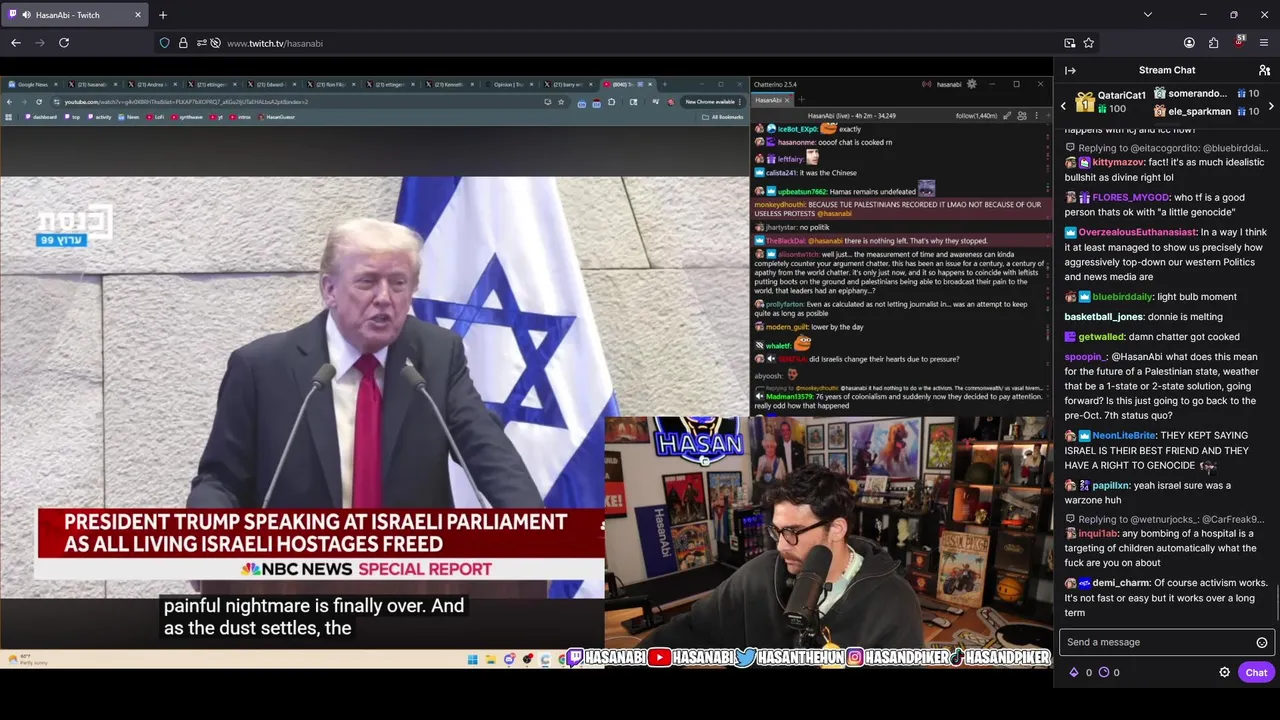Image resolution: width=1280 pixels, height=720 pixels.
Task: Click username bluebirddaily in chat
Action: tap(1121, 297)
